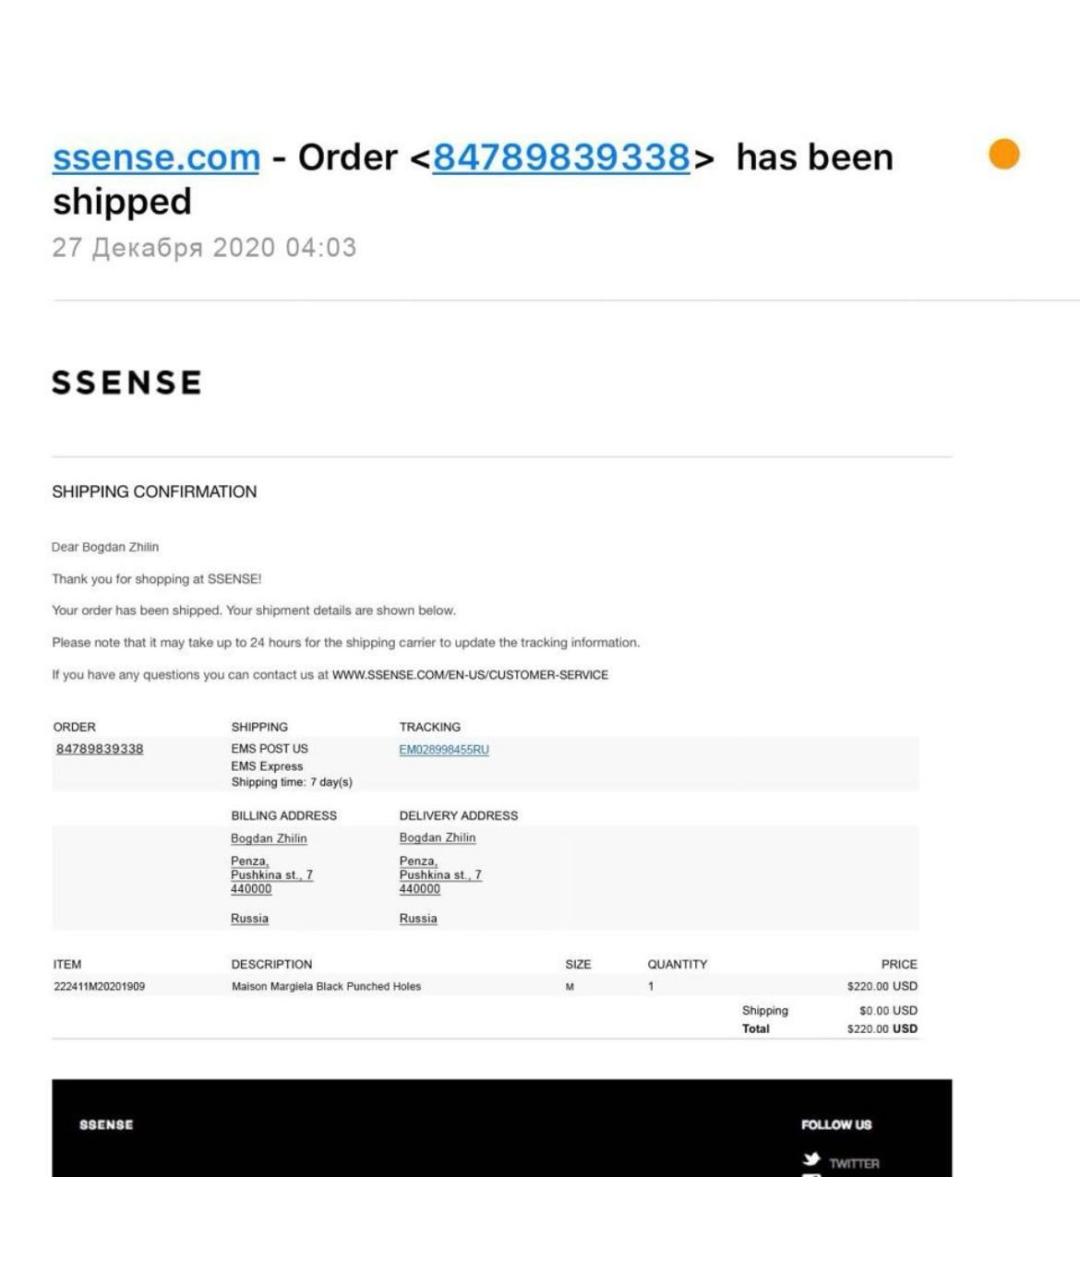The height and width of the screenshot is (1280, 1080).
Task: Click the item code 222411M20201909
Action: pos(99,986)
